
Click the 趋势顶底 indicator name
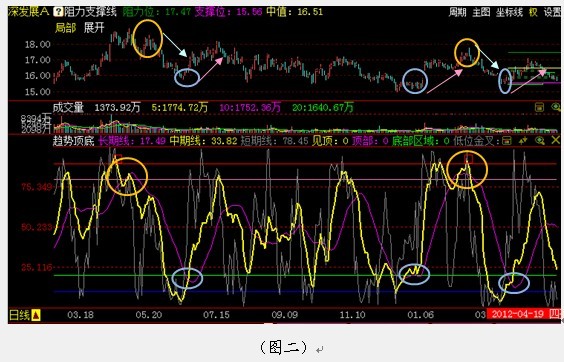73,141
